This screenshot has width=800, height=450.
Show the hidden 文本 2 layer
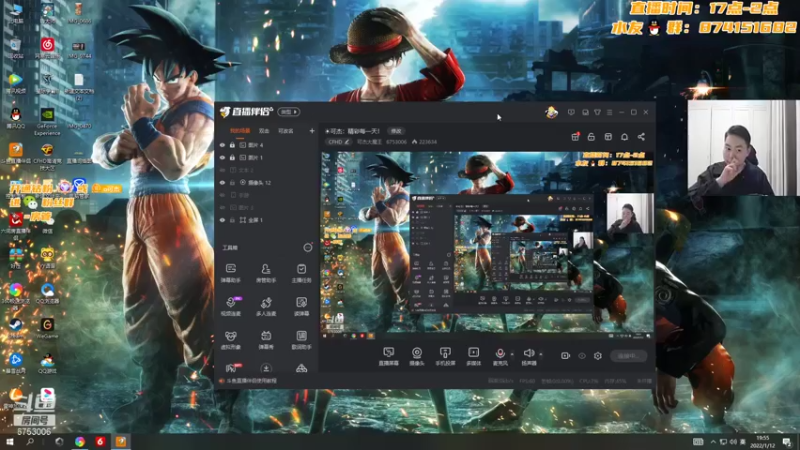coord(222,170)
